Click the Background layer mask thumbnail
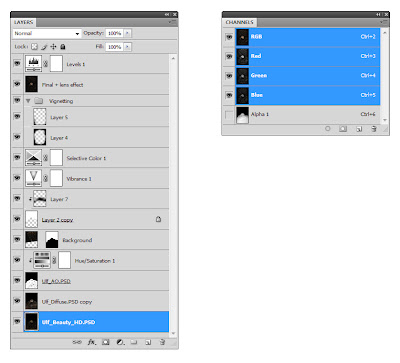 [52, 240]
